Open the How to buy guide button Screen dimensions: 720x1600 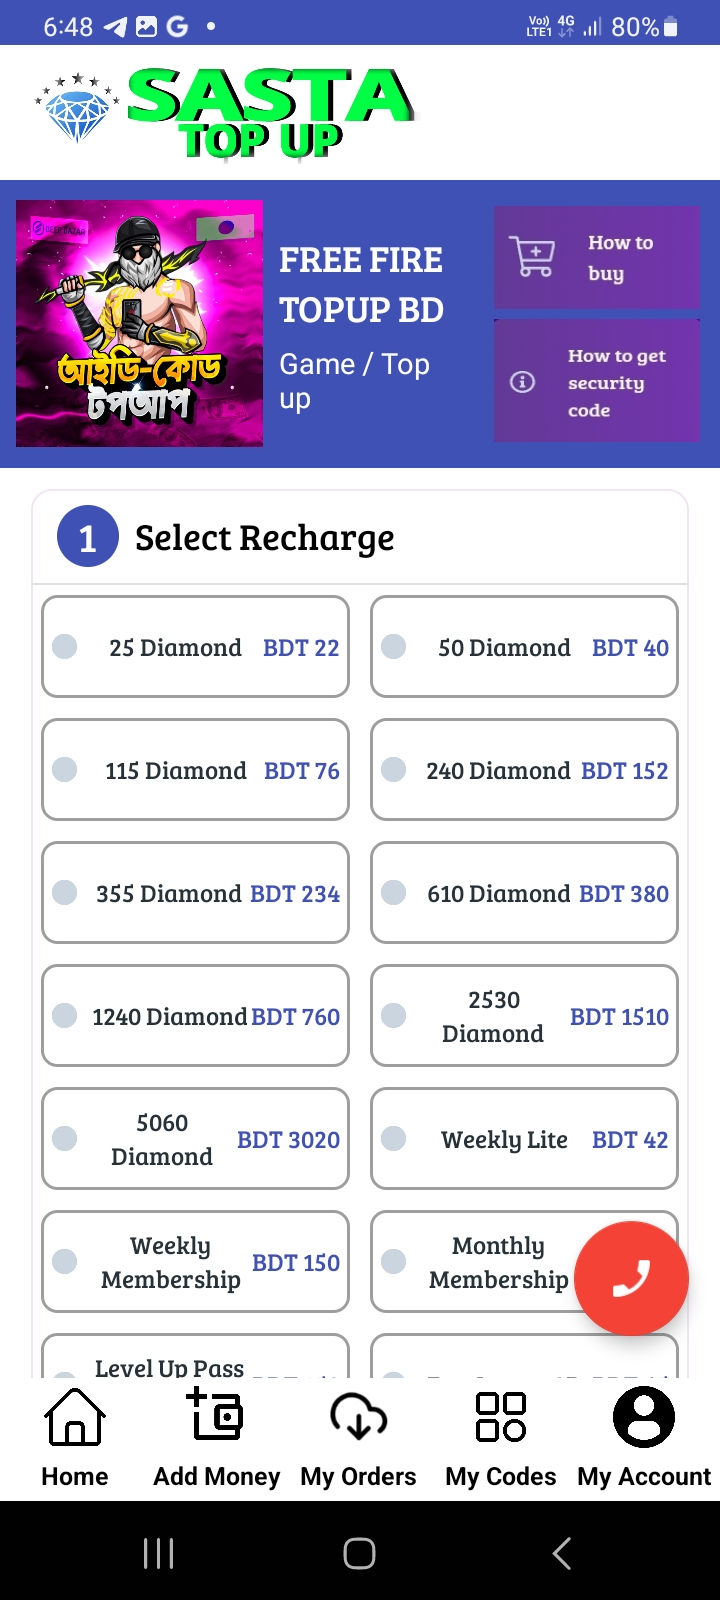pos(597,258)
